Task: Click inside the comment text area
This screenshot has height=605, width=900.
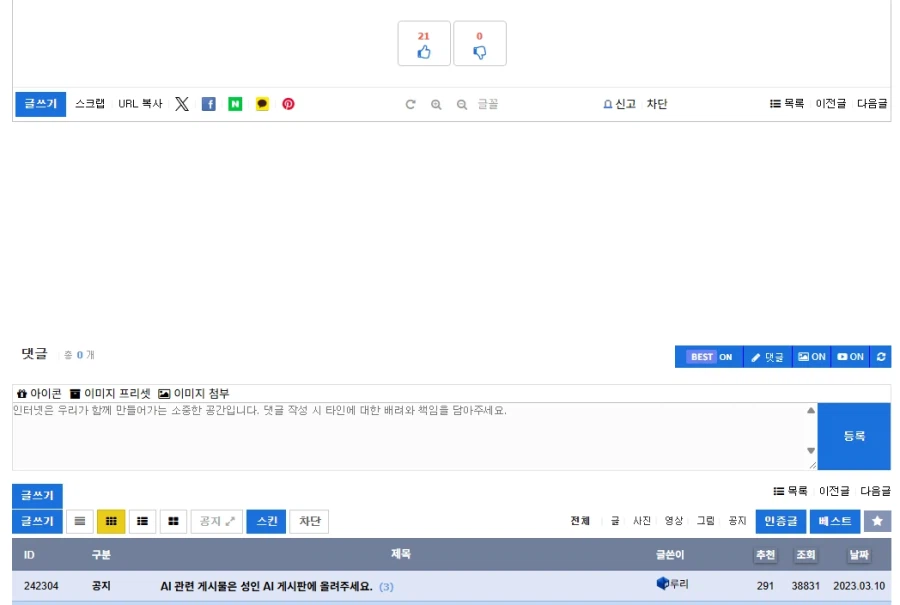Action: pyautogui.click(x=409, y=436)
